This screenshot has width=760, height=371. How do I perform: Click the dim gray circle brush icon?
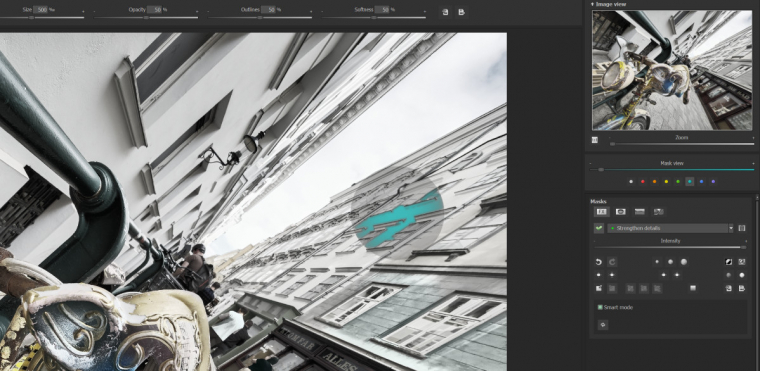click(x=728, y=275)
